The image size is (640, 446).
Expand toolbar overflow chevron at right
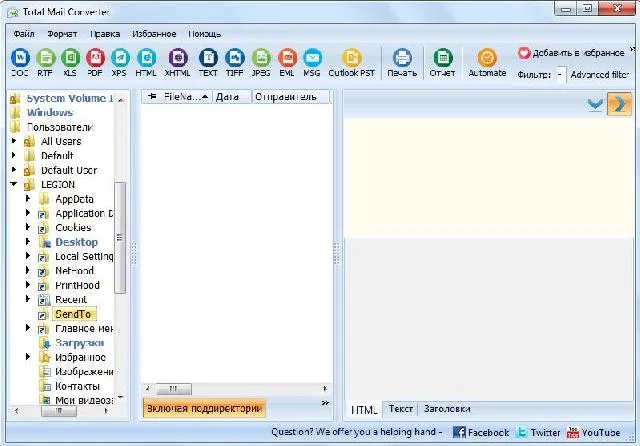tap(632, 49)
